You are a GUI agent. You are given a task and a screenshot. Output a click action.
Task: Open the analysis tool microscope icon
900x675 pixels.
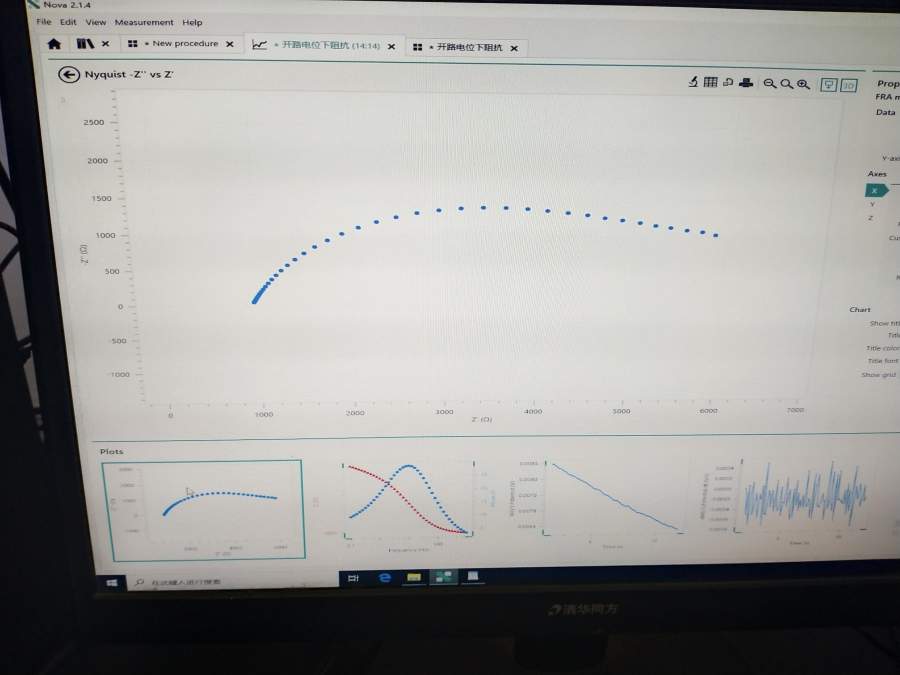pos(693,82)
